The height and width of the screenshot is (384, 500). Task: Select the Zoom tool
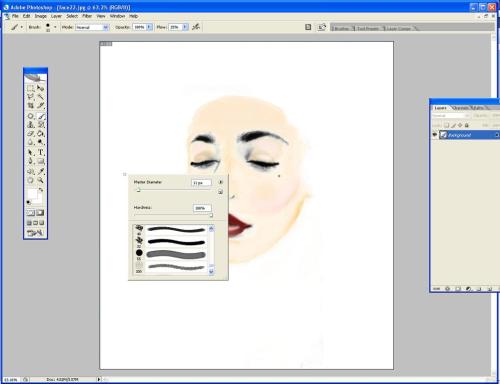pos(40,180)
